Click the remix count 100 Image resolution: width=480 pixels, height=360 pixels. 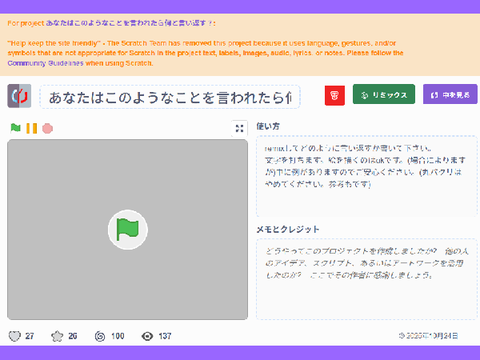118,336
